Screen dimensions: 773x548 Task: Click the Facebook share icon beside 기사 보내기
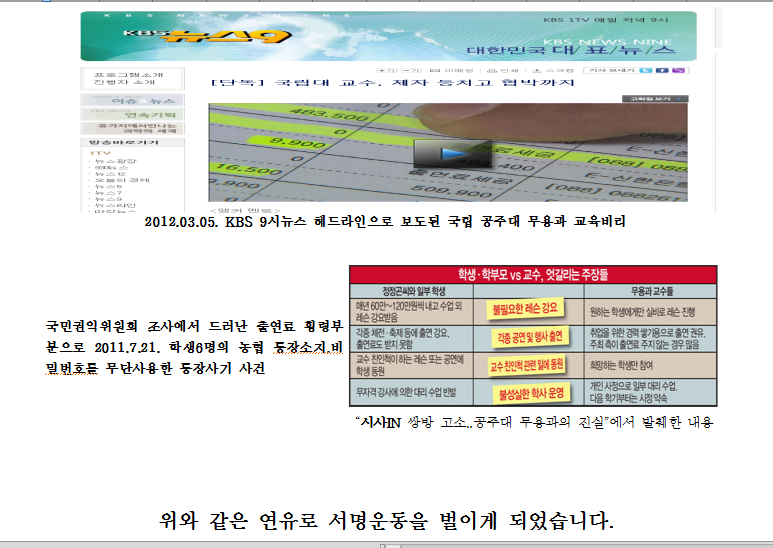[x=662, y=70]
